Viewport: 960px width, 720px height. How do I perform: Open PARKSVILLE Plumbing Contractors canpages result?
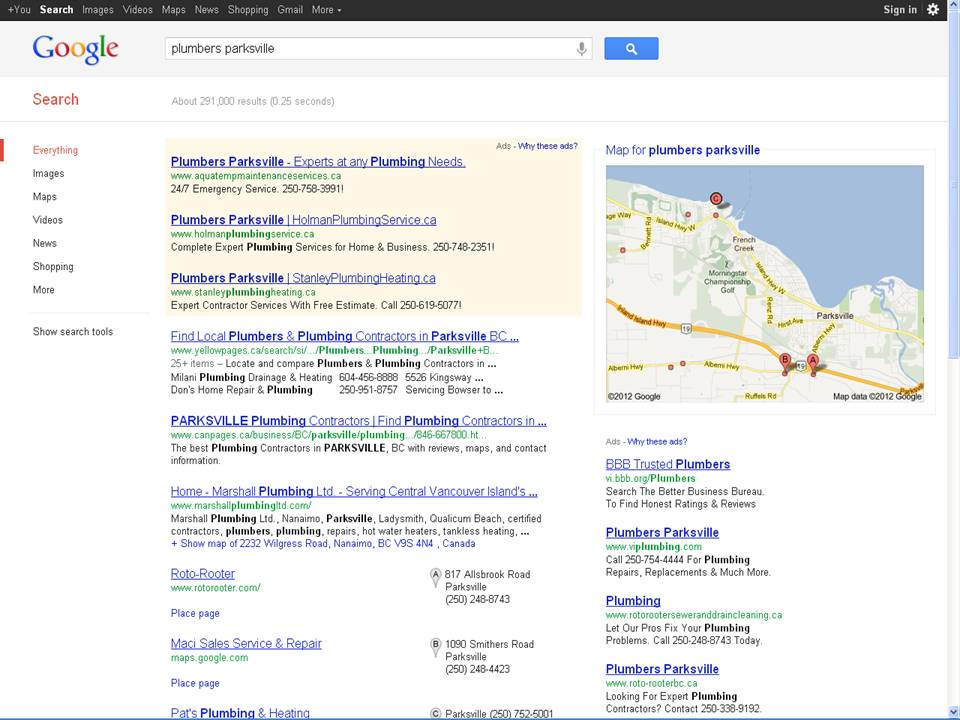click(x=359, y=421)
